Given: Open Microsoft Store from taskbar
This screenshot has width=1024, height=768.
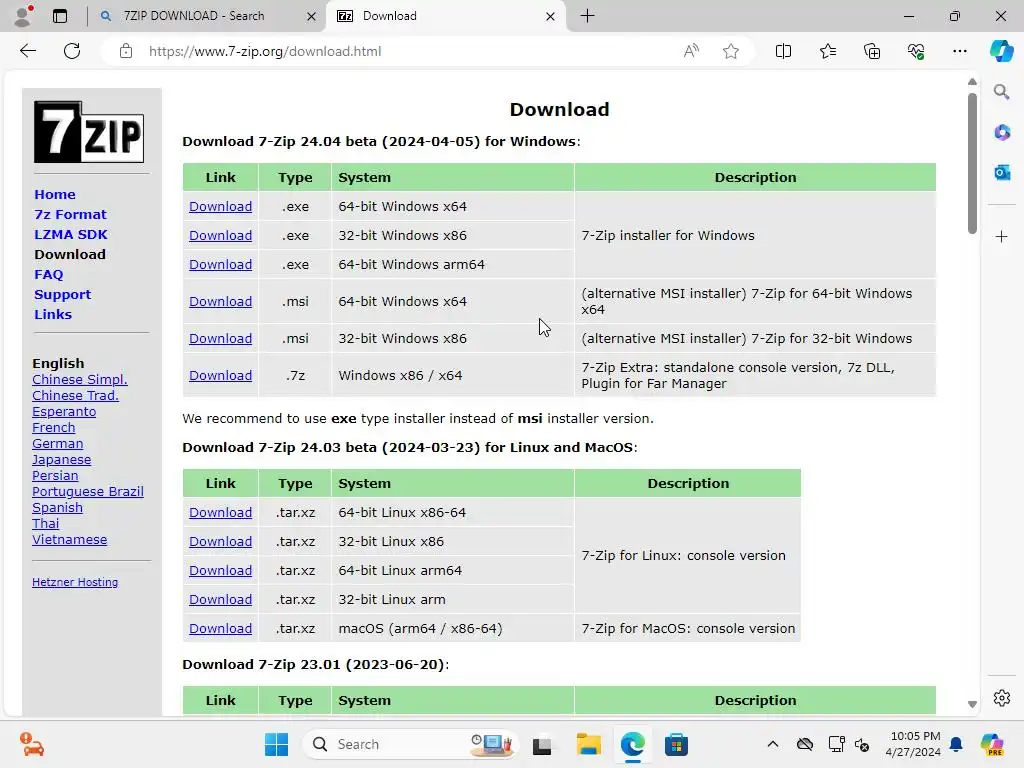Looking at the screenshot, I should [x=676, y=744].
